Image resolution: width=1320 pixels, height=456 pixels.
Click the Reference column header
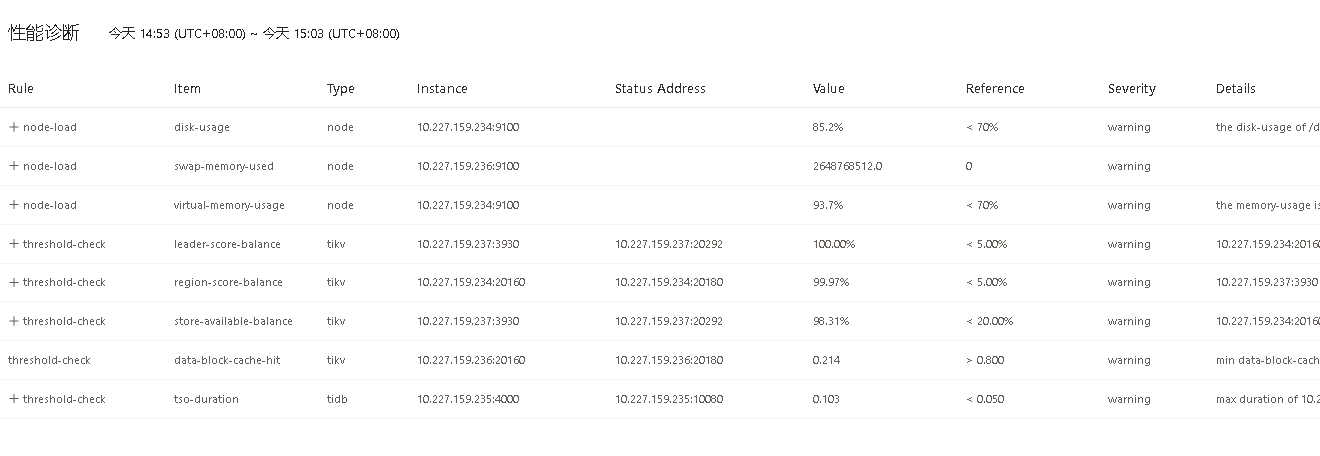tap(995, 89)
